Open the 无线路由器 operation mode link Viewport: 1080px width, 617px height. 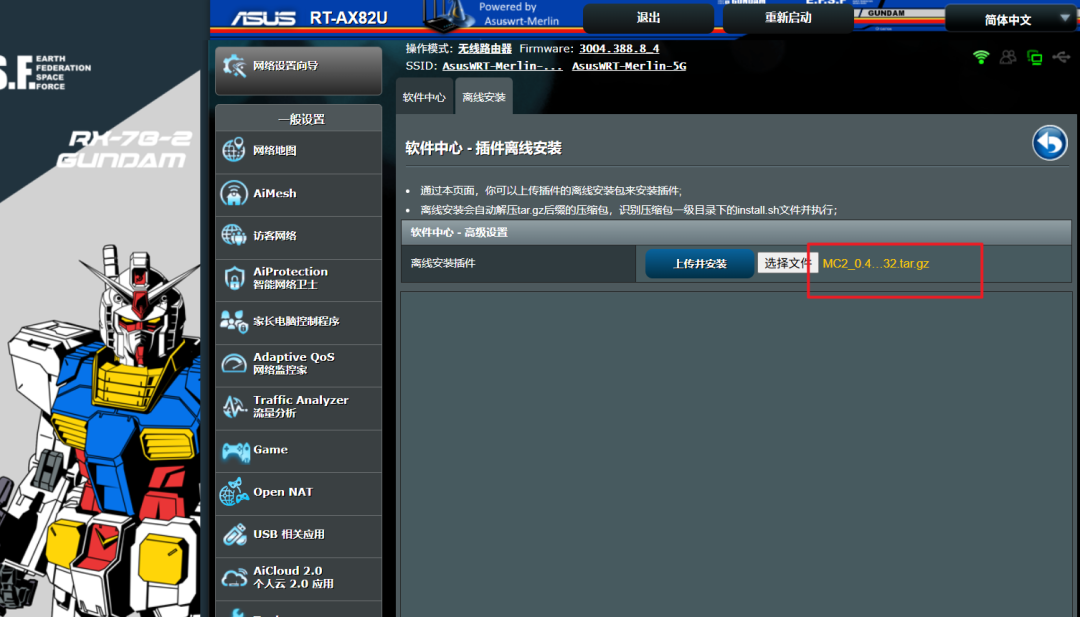pos(485,48)
